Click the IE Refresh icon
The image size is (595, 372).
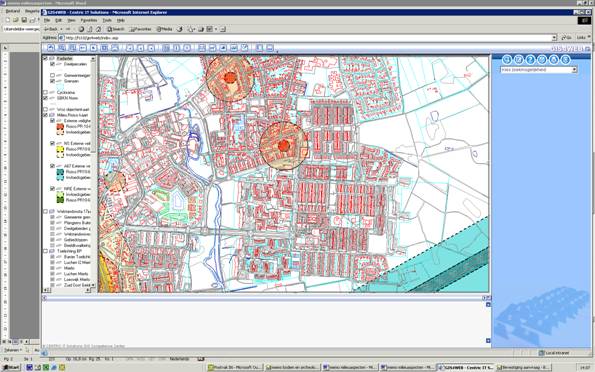[x=90, y=29]
